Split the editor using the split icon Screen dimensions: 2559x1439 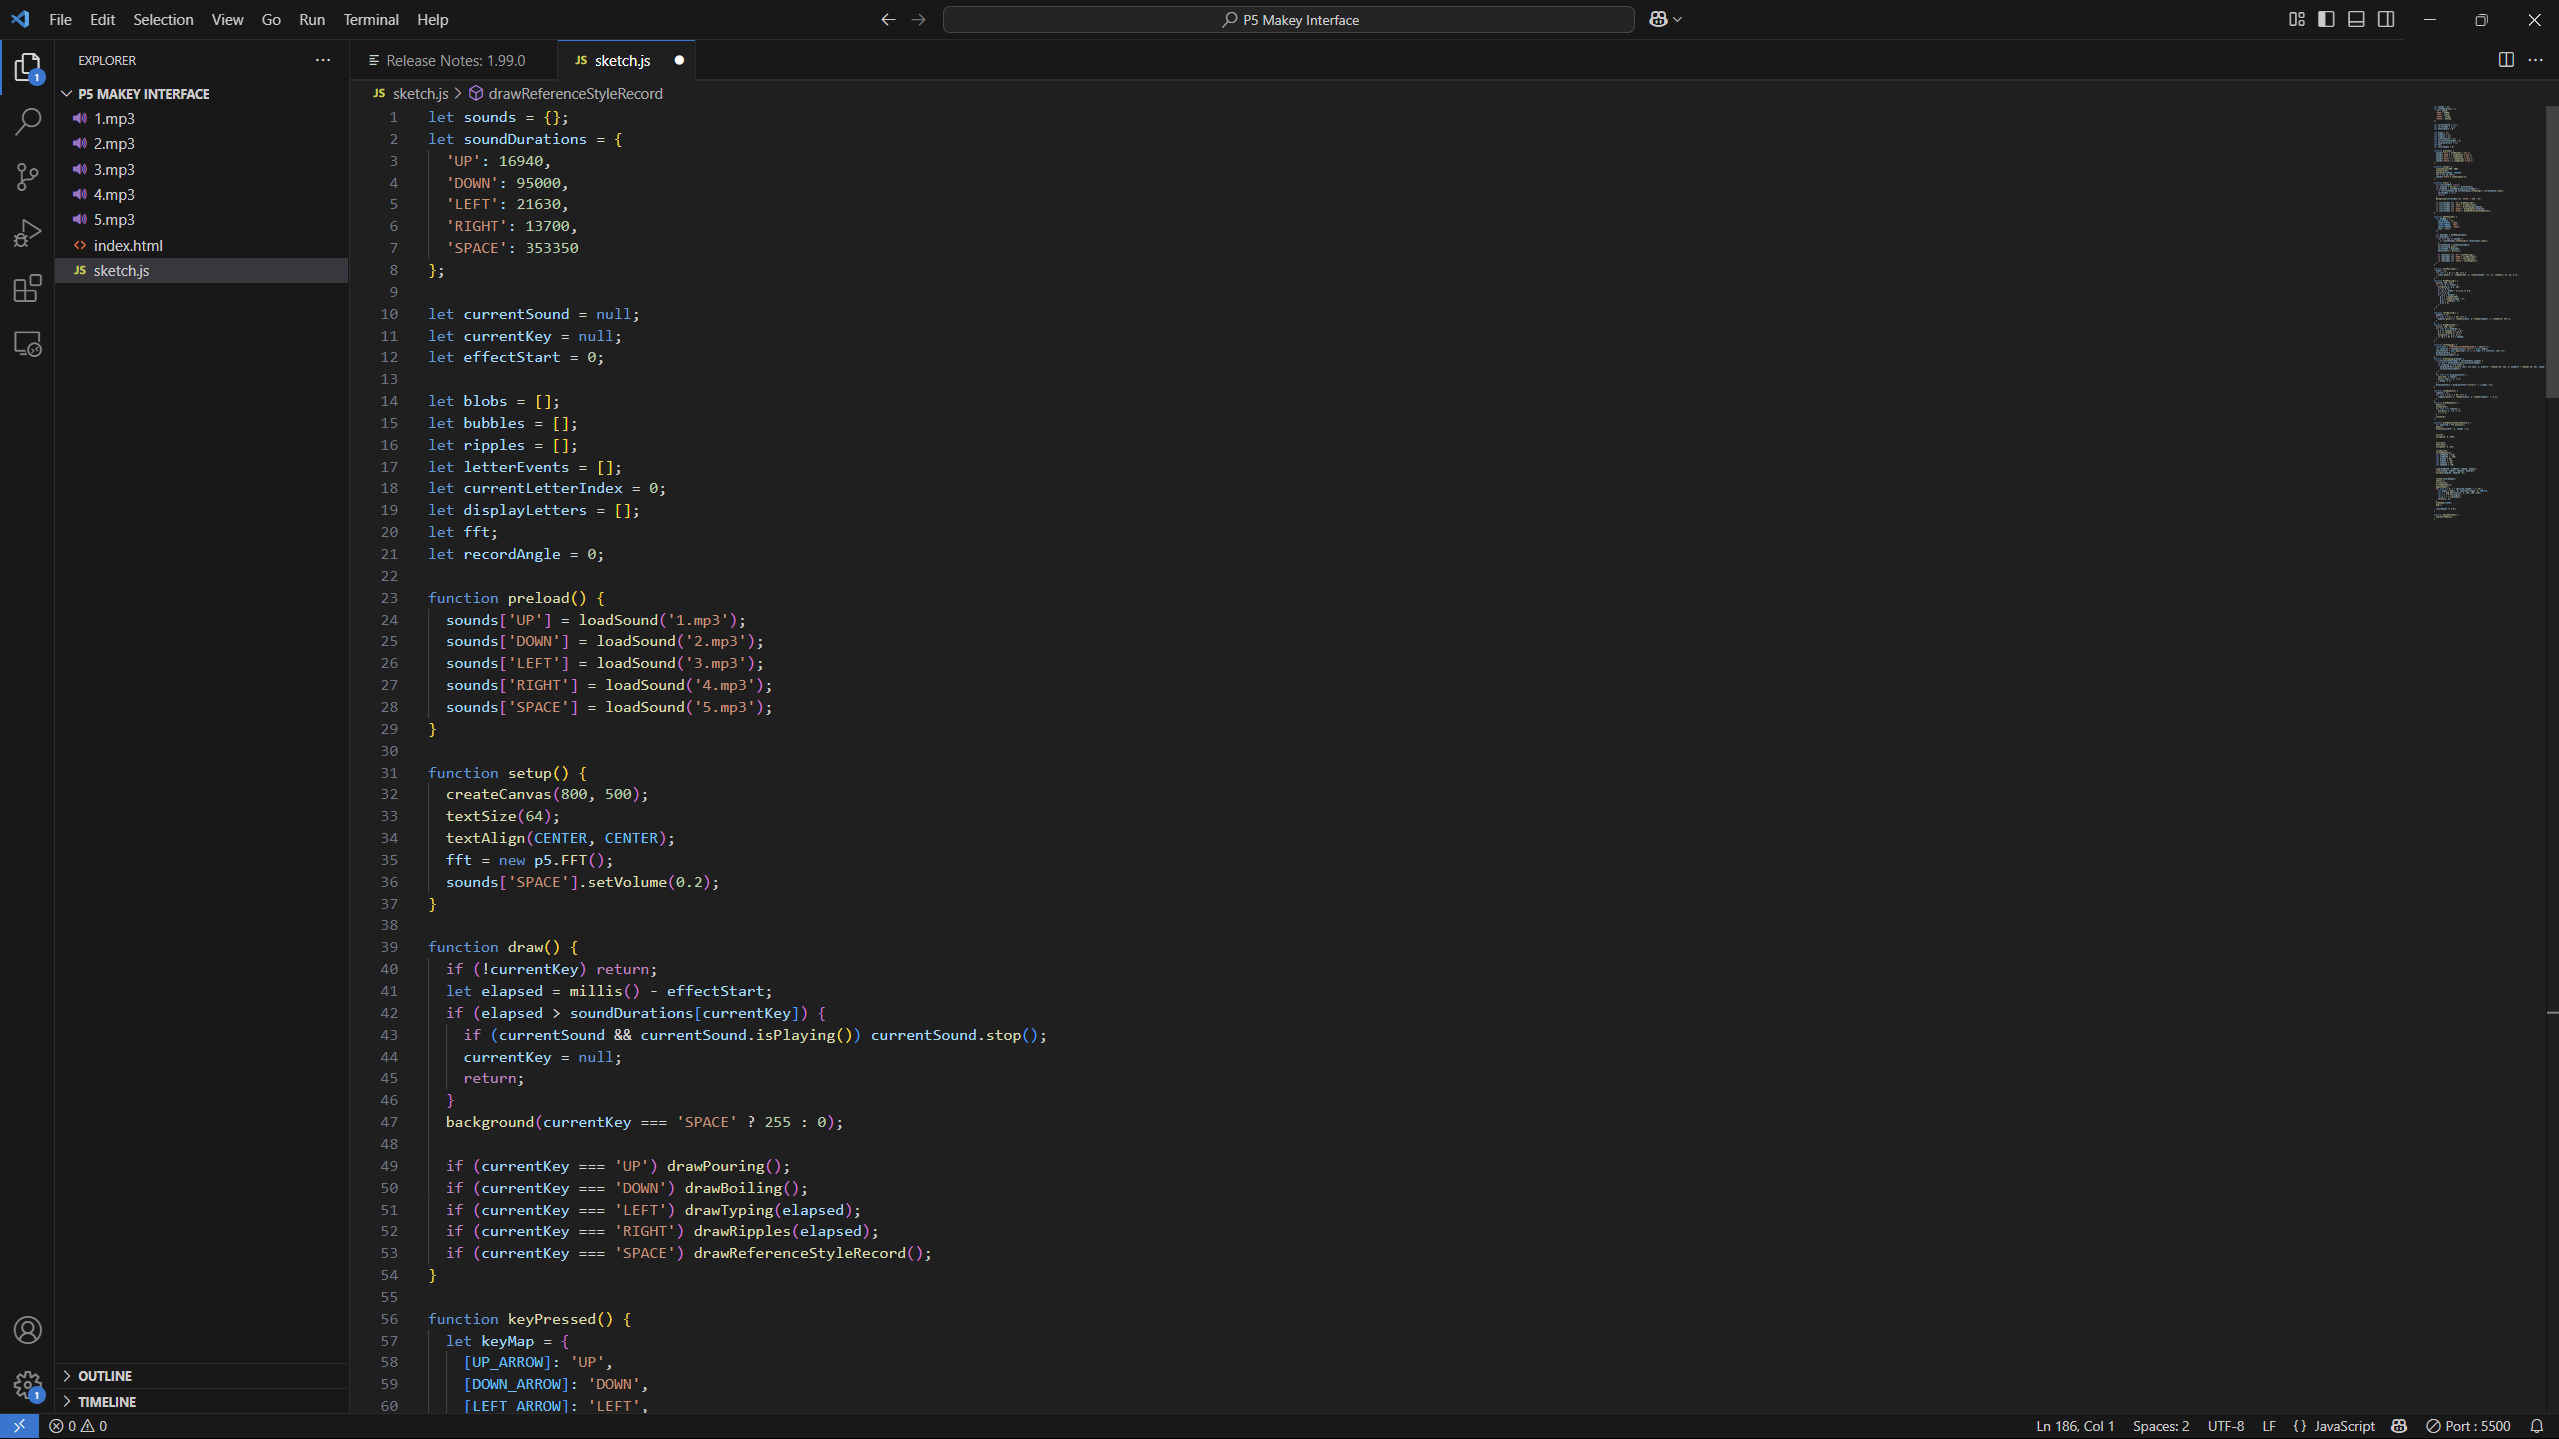point(2505,60)
